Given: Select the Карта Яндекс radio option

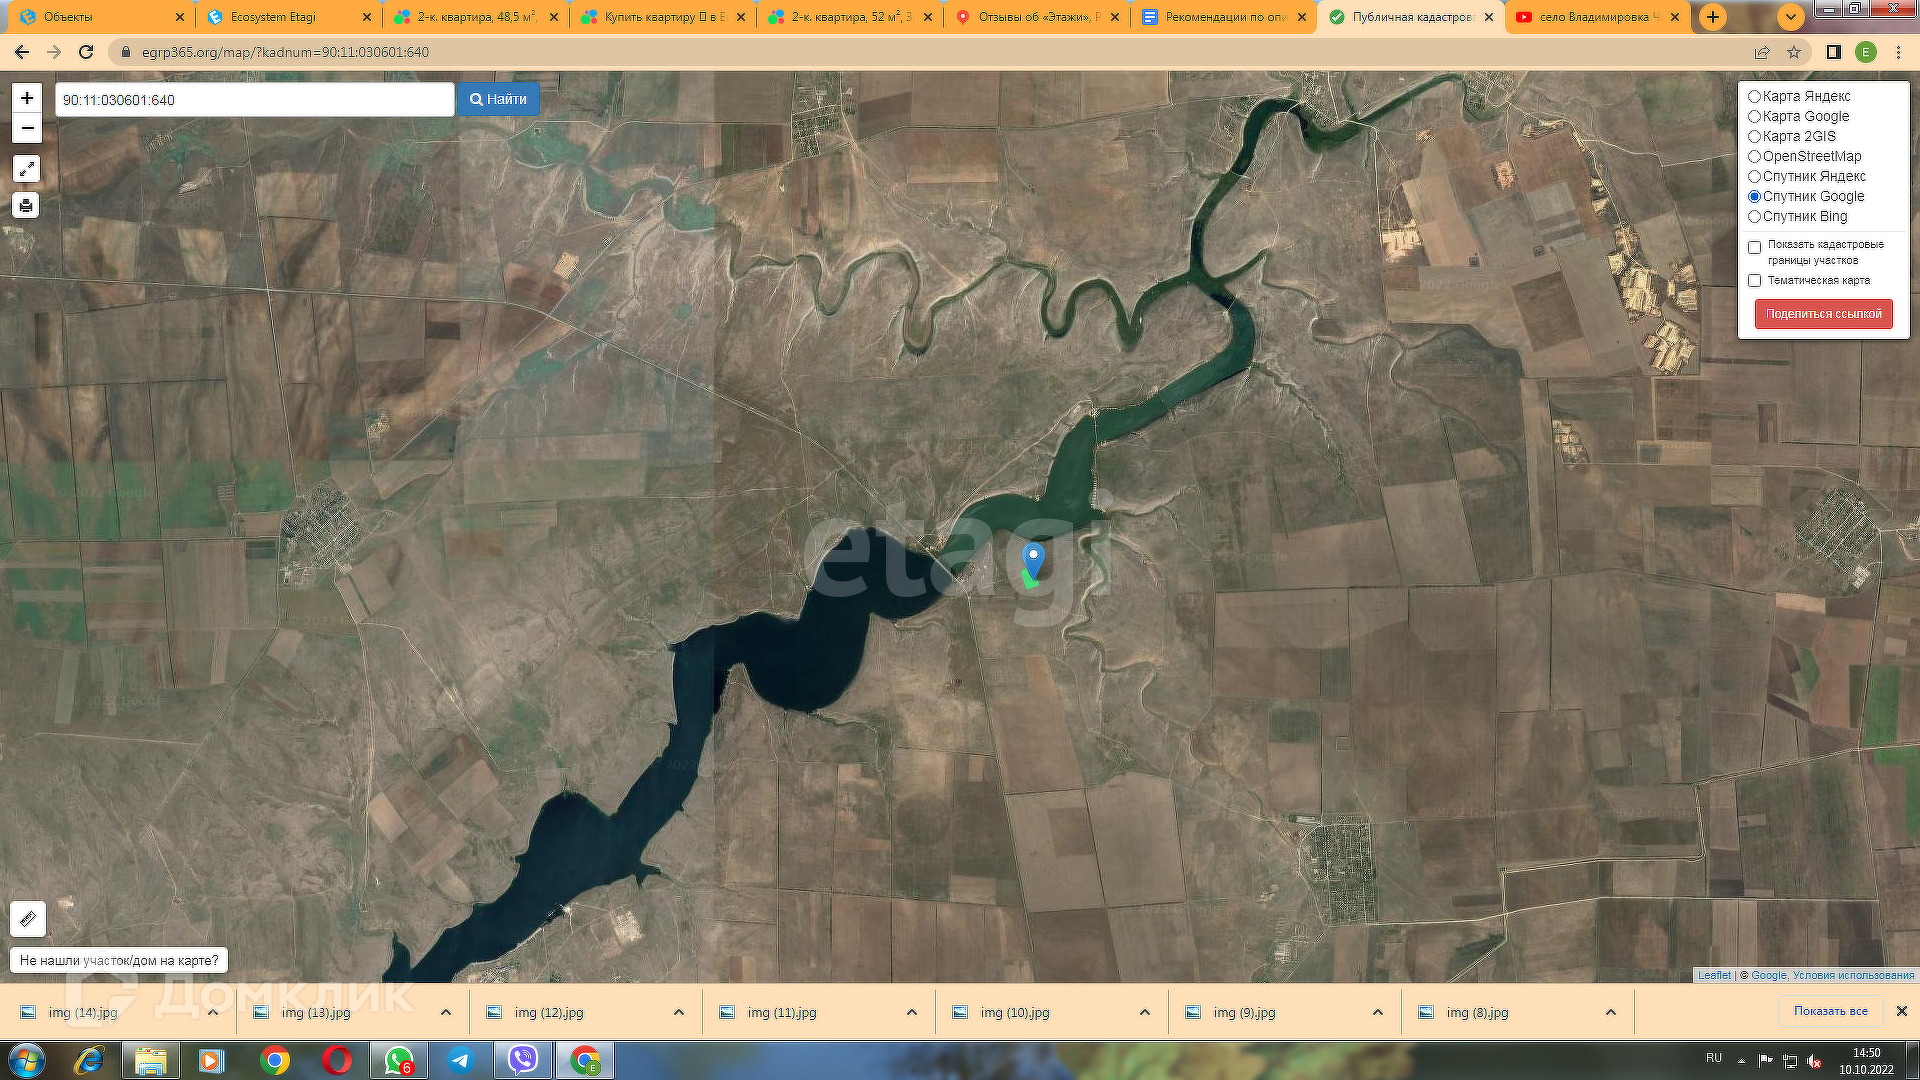Looking at the screenshot, I should tap(1754, 96).
